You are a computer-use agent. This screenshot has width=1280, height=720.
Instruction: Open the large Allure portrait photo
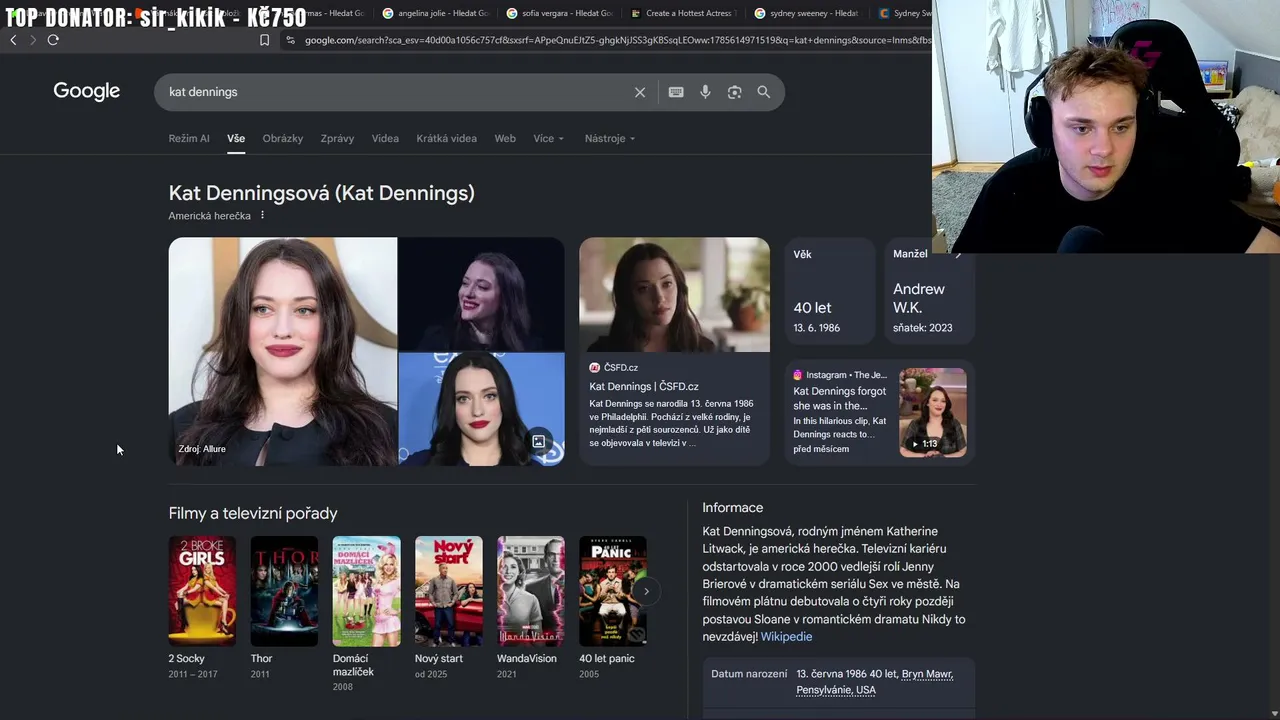[x=283, y=351]
